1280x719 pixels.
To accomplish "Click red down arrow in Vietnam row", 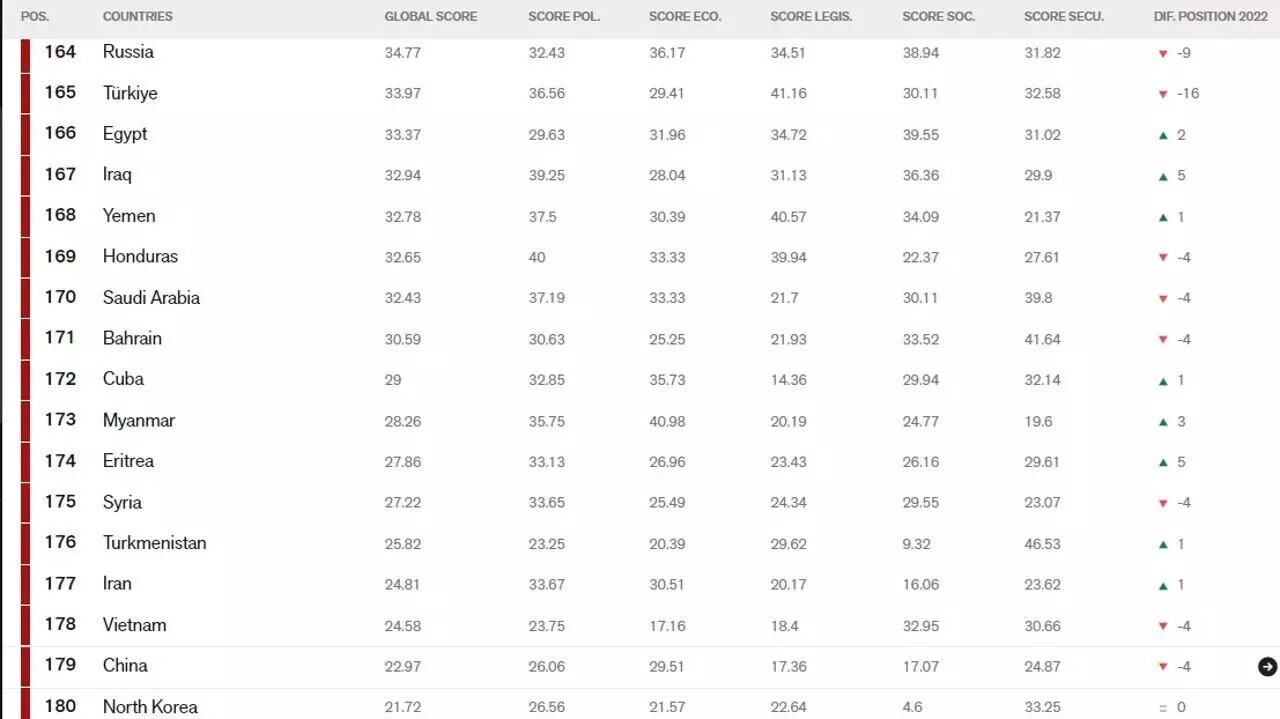I will click(x=1163, y=626).
